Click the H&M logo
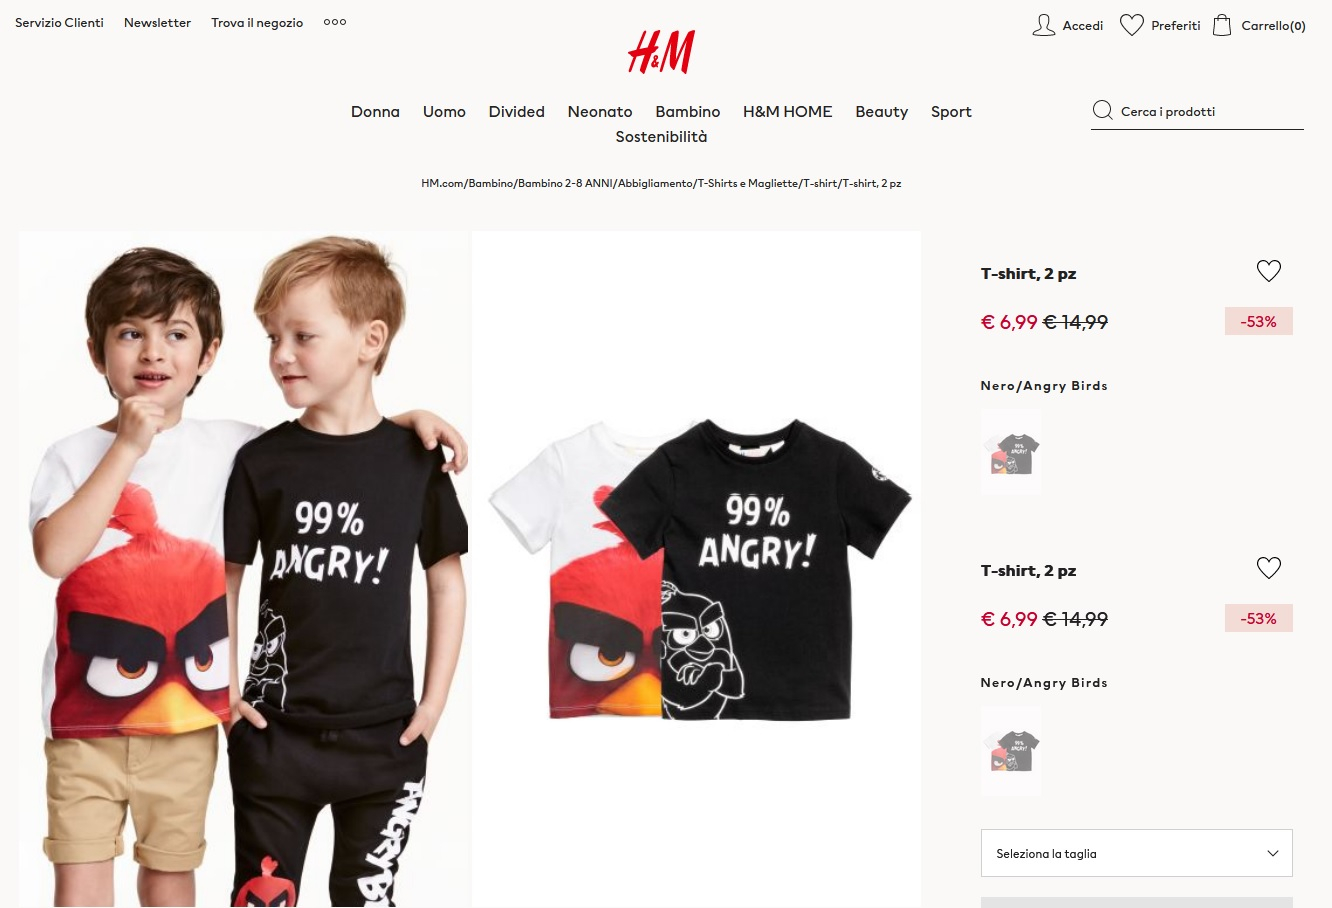Viewport: 1332px width, 908px height. (661, 52)
